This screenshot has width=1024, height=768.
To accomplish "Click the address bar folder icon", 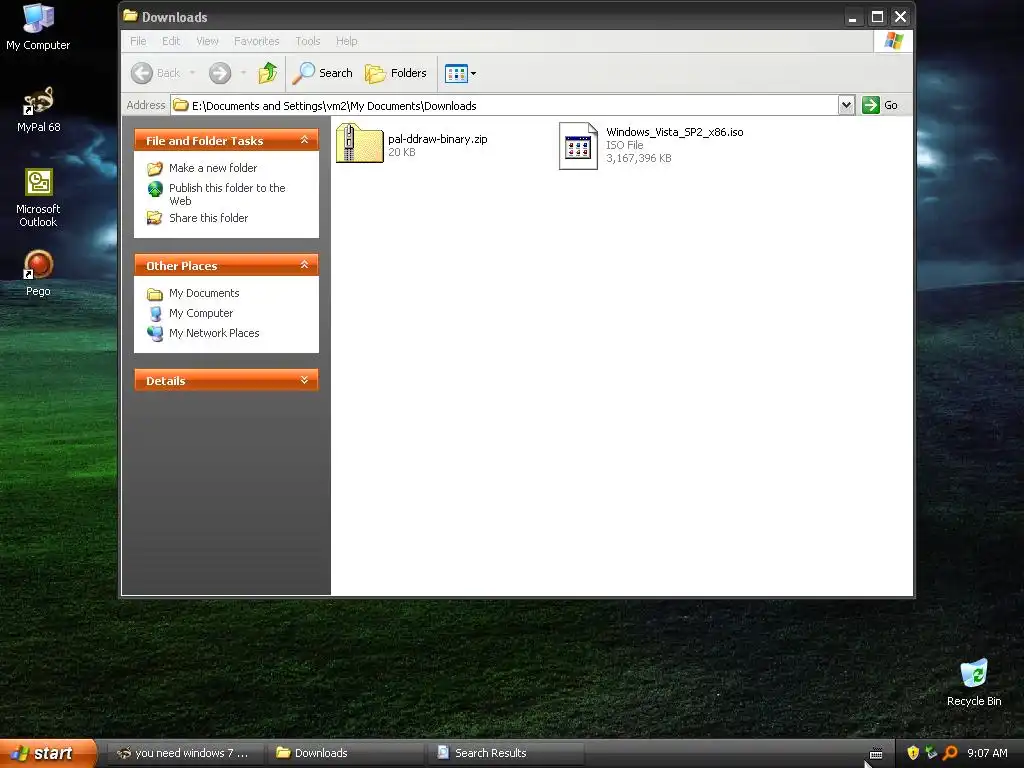I will (181, 105).
